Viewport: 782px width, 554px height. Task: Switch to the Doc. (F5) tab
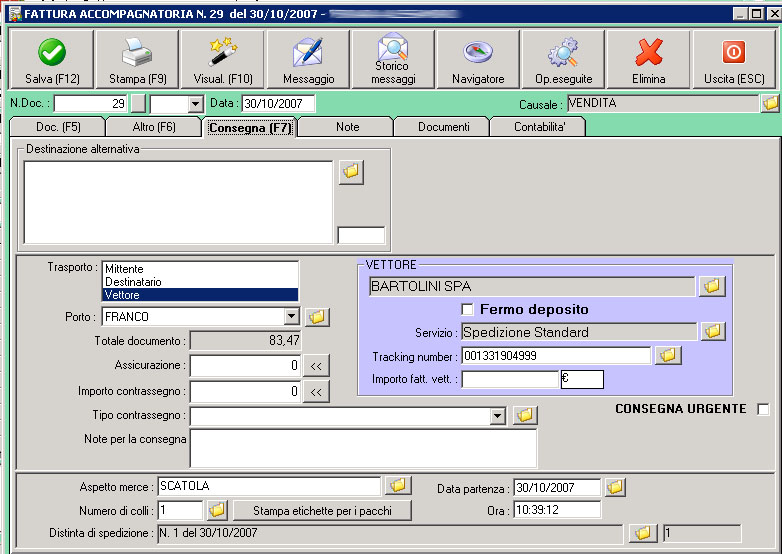click(58, 127)
